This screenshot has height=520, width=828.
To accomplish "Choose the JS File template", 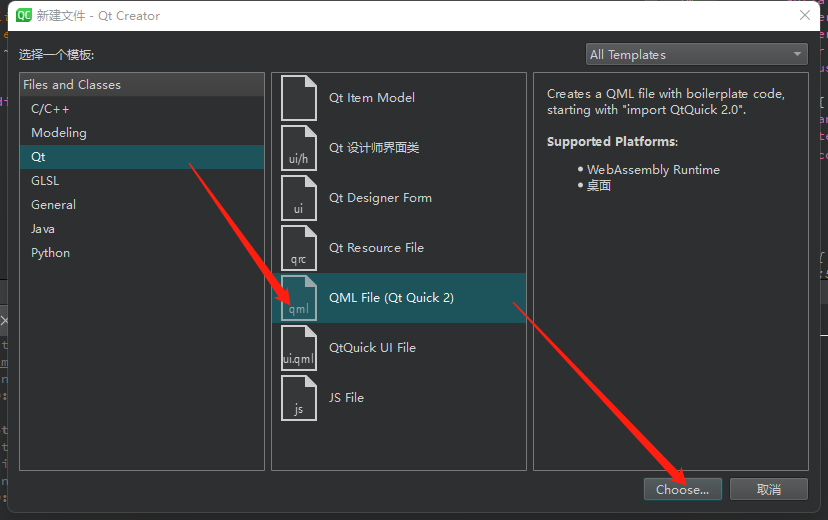I will [x=399, y=398].
